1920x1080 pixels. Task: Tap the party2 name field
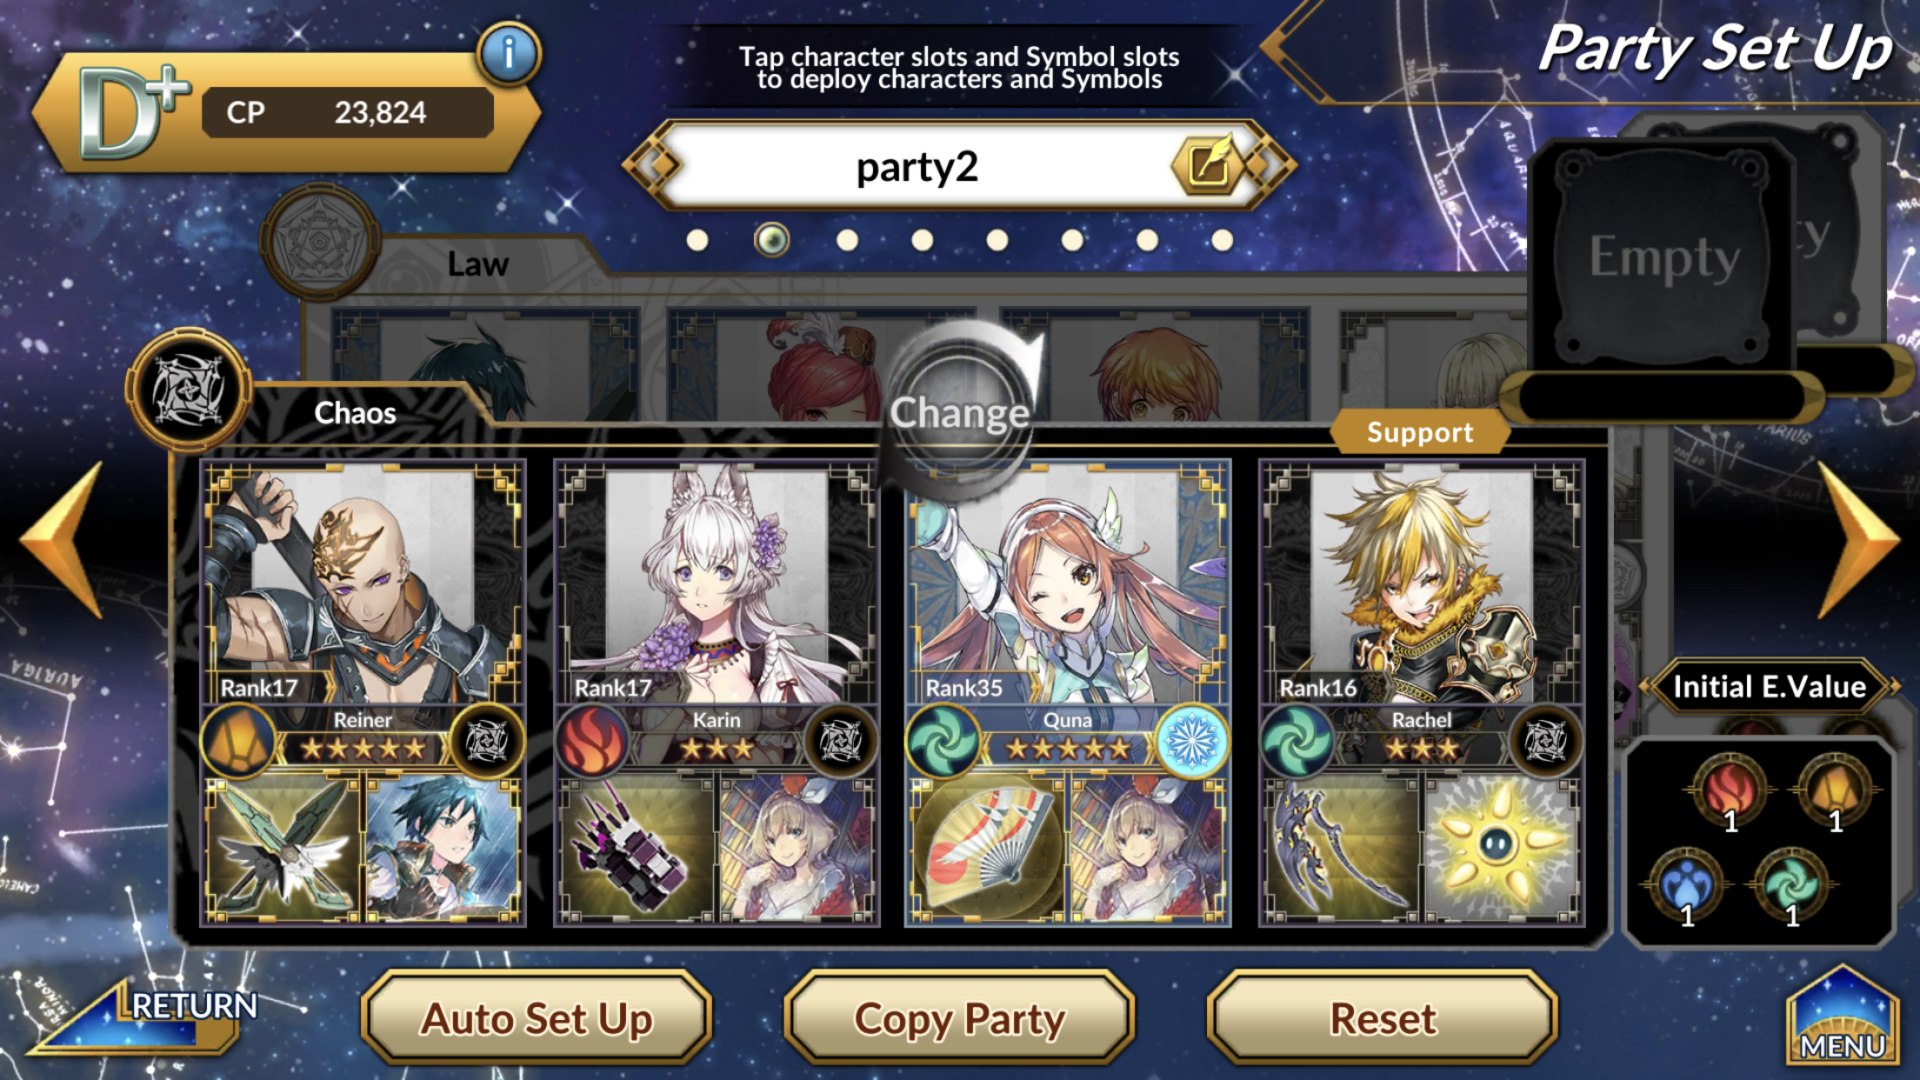[917, 166]
